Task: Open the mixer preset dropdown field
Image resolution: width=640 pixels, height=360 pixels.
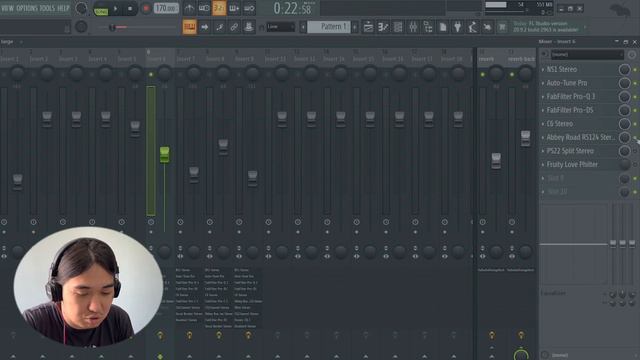Action: pos(587,54)
